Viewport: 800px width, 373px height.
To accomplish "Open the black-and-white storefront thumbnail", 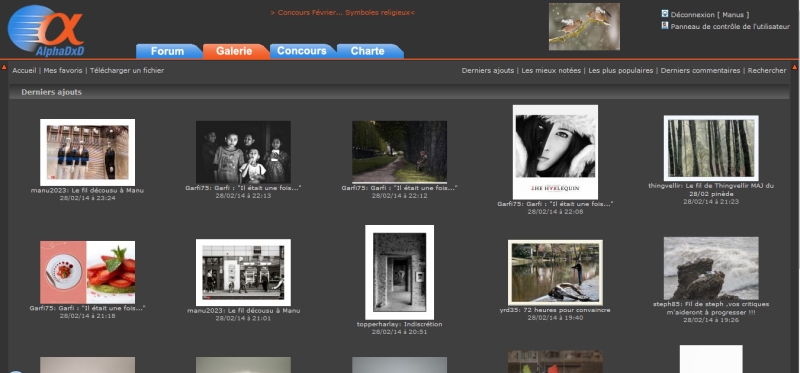I will tap(243, 272).
